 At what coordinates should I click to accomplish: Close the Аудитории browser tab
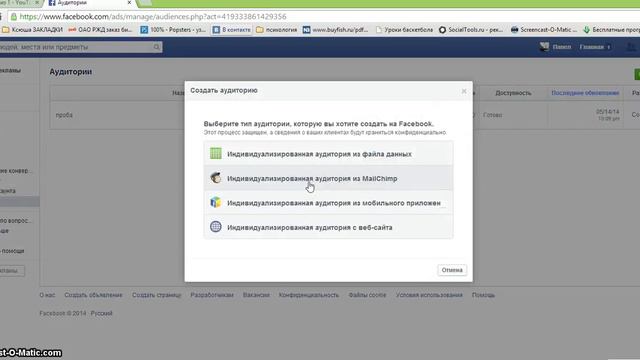(x=129, y=3)
